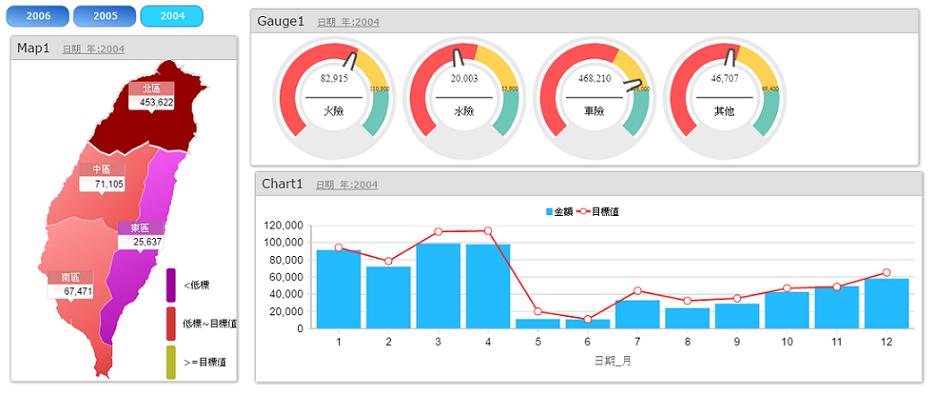Select the 中區 label on the map
The width and height of the screenshot is (930, 394).
click(x=102, y=170)
